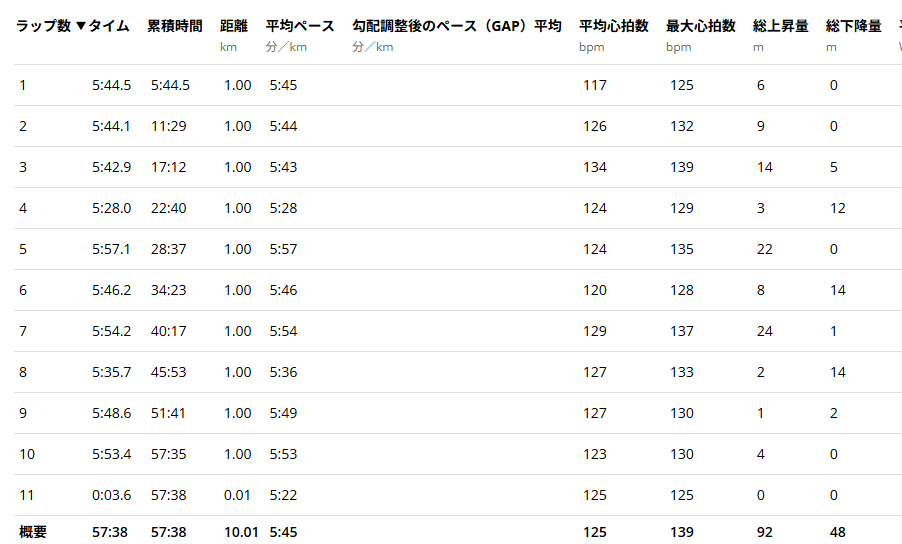The image size is (902, 544).
Task: Sort by the タイム column header
Action: [109, 26]
